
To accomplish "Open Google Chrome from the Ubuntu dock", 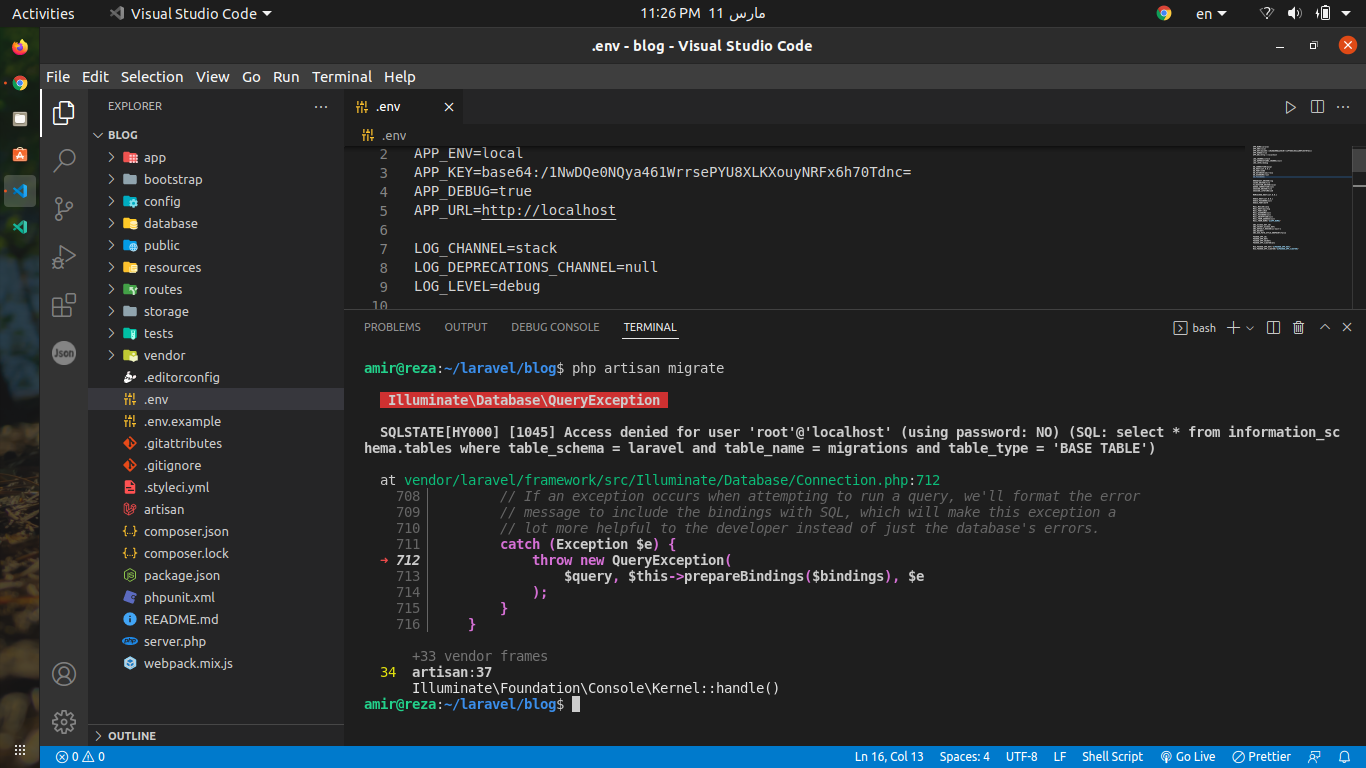I will 20,83.
